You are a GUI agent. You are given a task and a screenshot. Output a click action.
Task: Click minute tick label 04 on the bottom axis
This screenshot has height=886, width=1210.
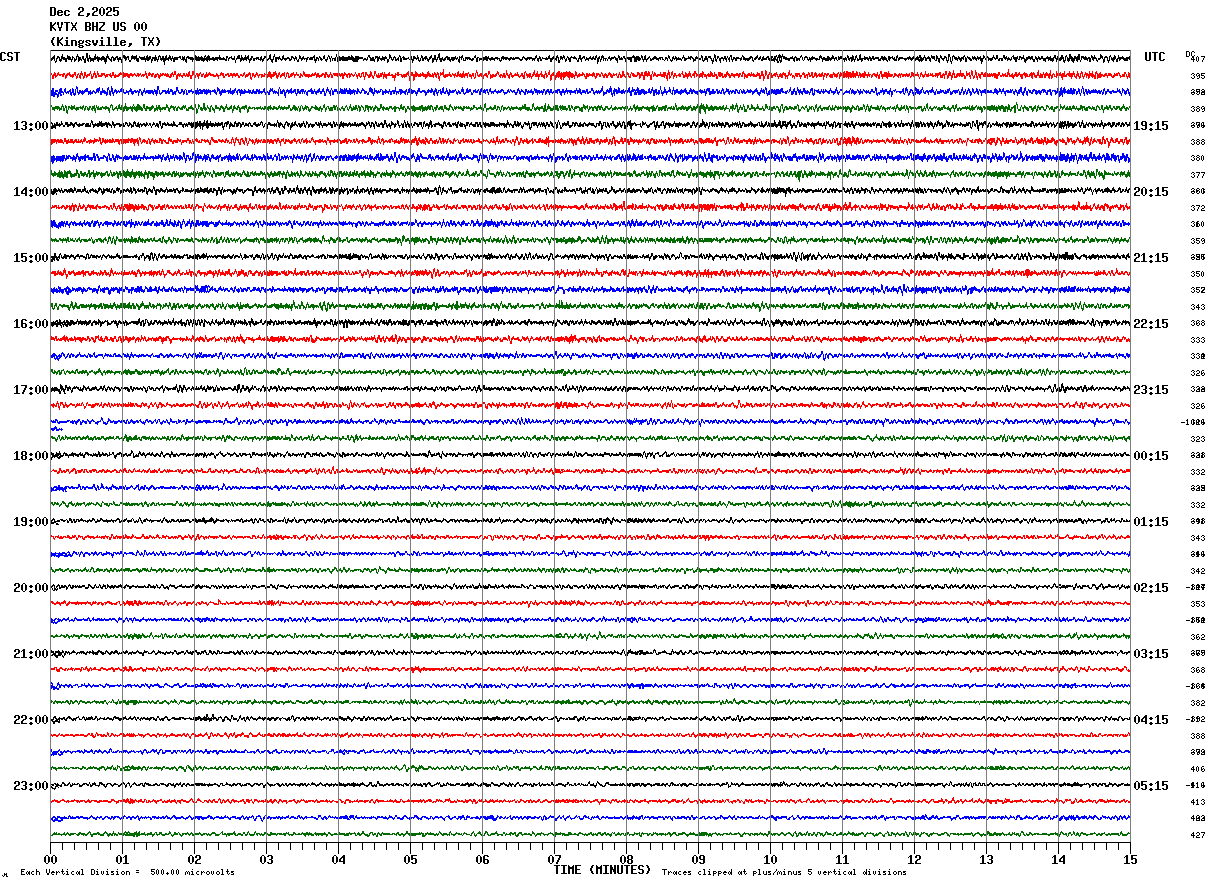[x=338, y=859]
